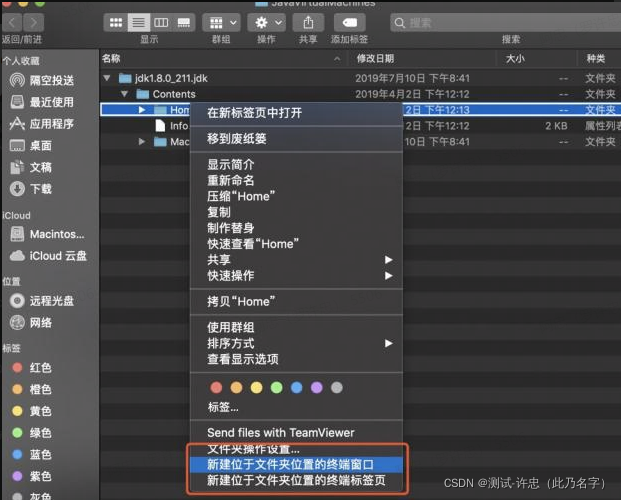
Task: Choose 新建位于文件夹位置的终端标签页
Action: (296, 481)
